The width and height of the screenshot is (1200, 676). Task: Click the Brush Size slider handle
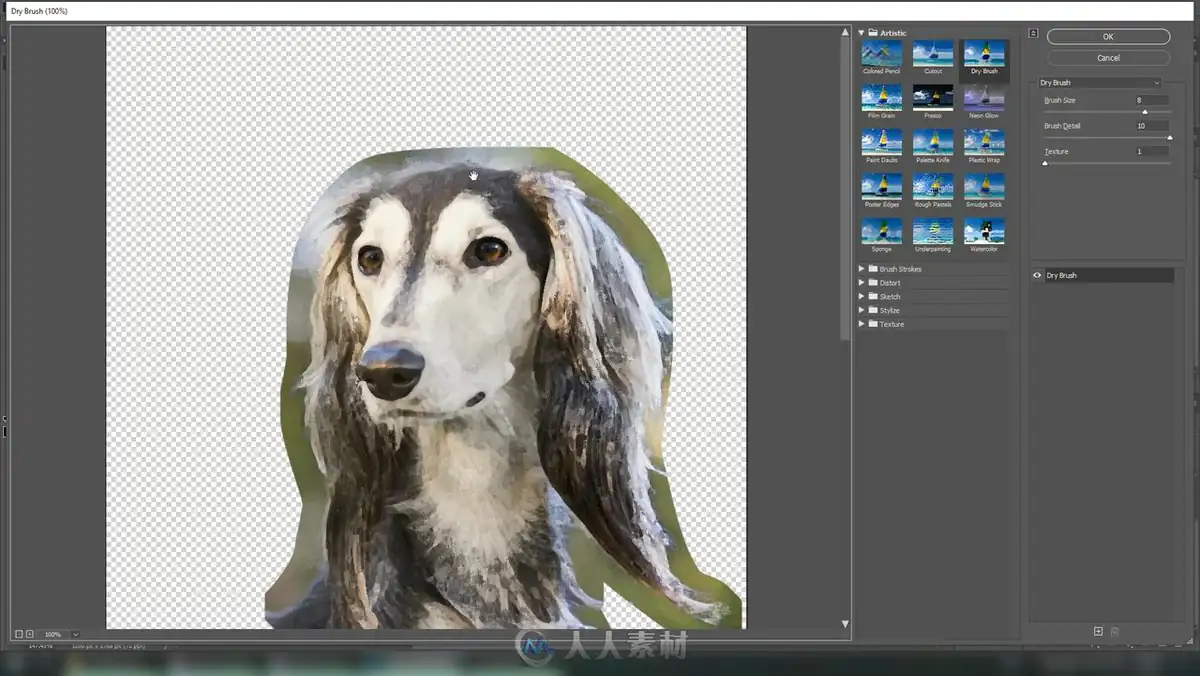pyautogui.click(x=1145, y=112)
